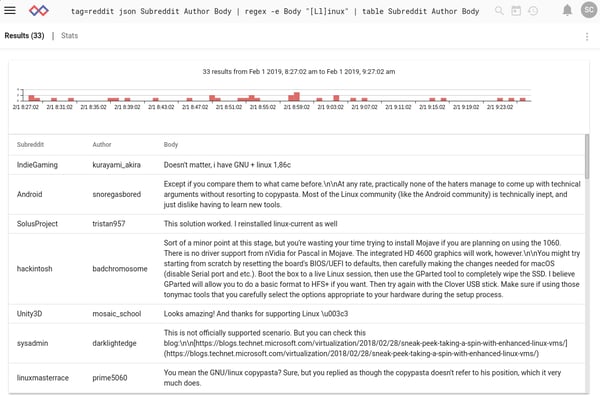Click body text starting 'Except if you compare them'
This screenshot has height=398, width=600.
coord(372,194)
